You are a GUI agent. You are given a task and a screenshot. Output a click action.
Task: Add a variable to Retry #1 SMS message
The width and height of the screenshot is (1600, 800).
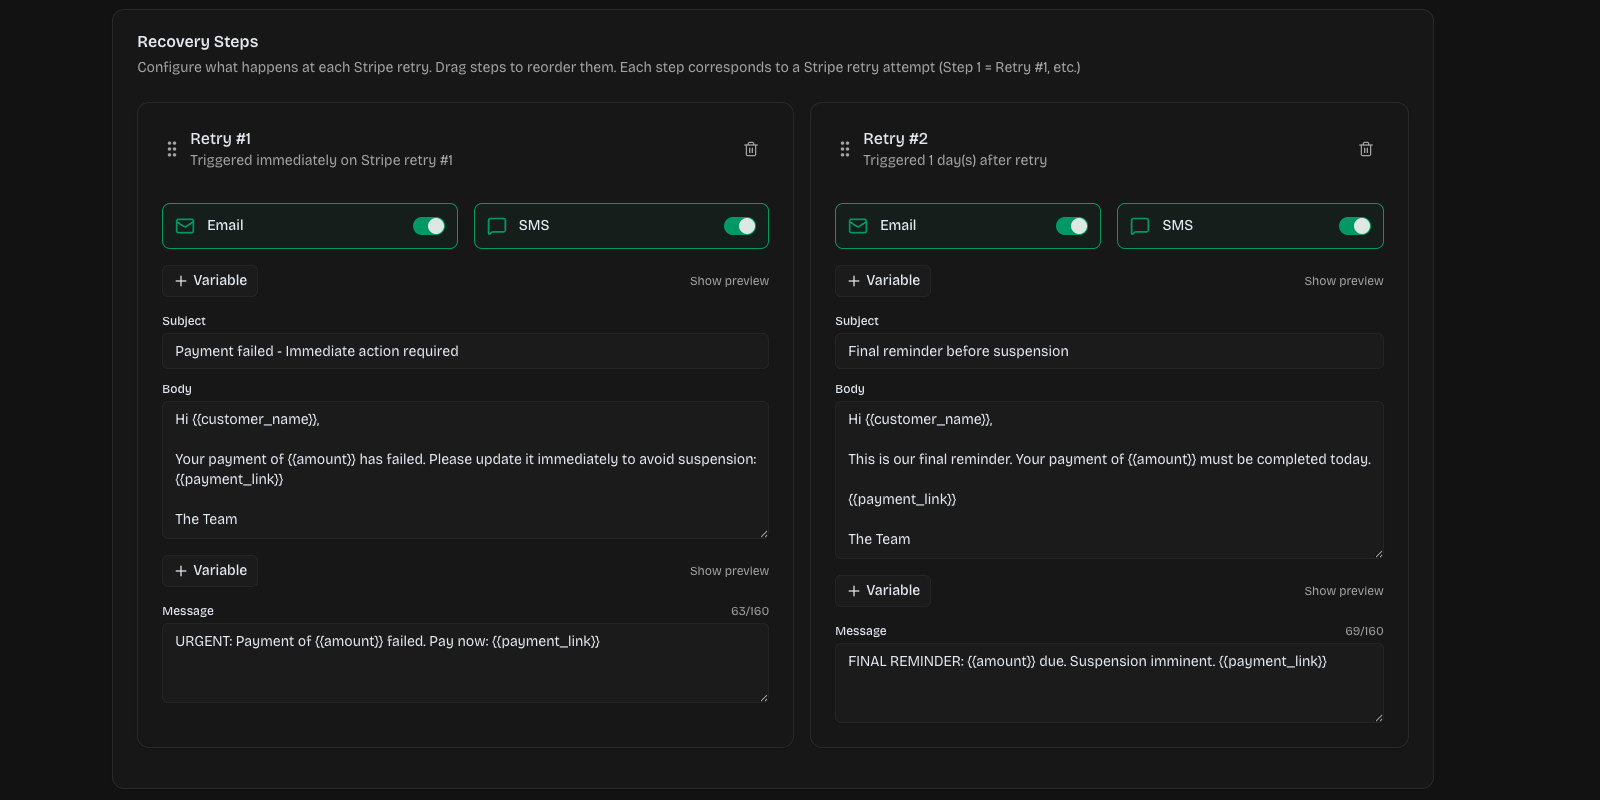(x=210, y=571)
